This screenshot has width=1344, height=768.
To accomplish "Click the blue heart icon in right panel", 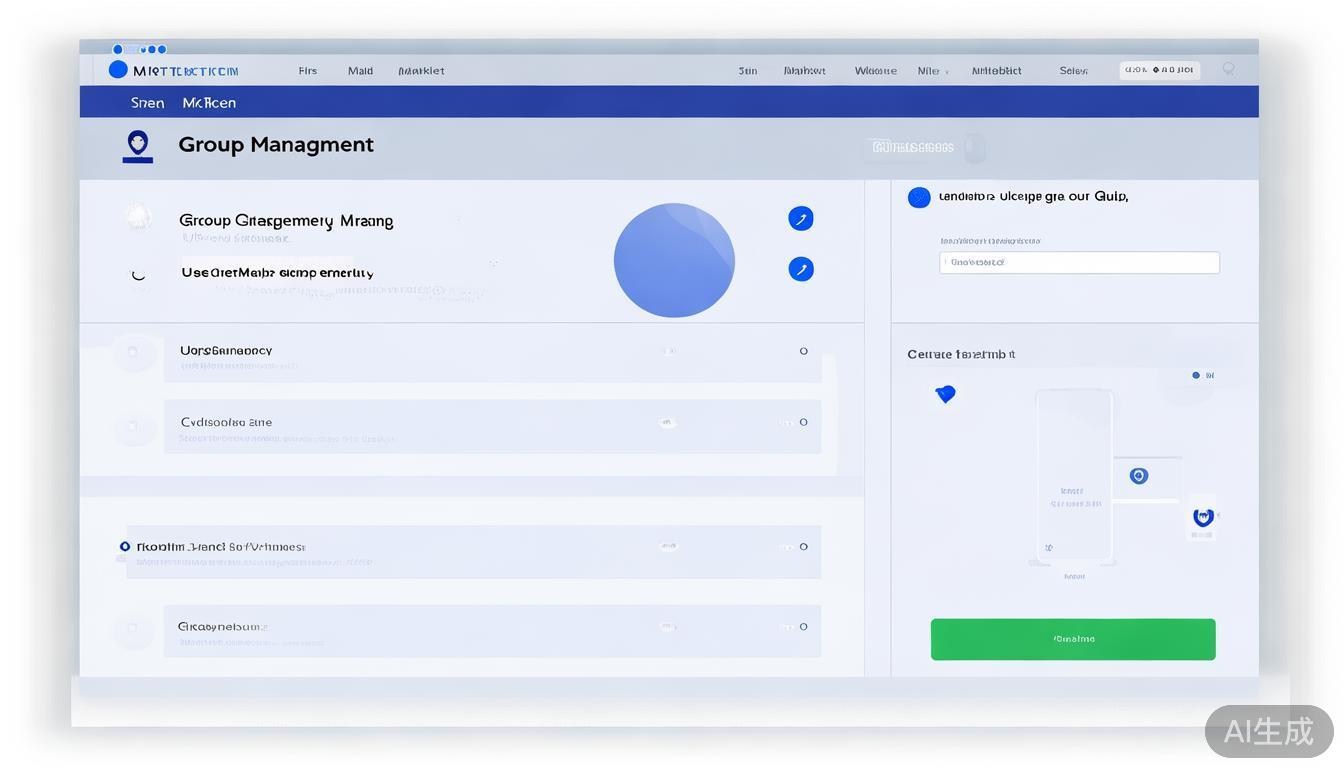I will [x=945, y=394].
